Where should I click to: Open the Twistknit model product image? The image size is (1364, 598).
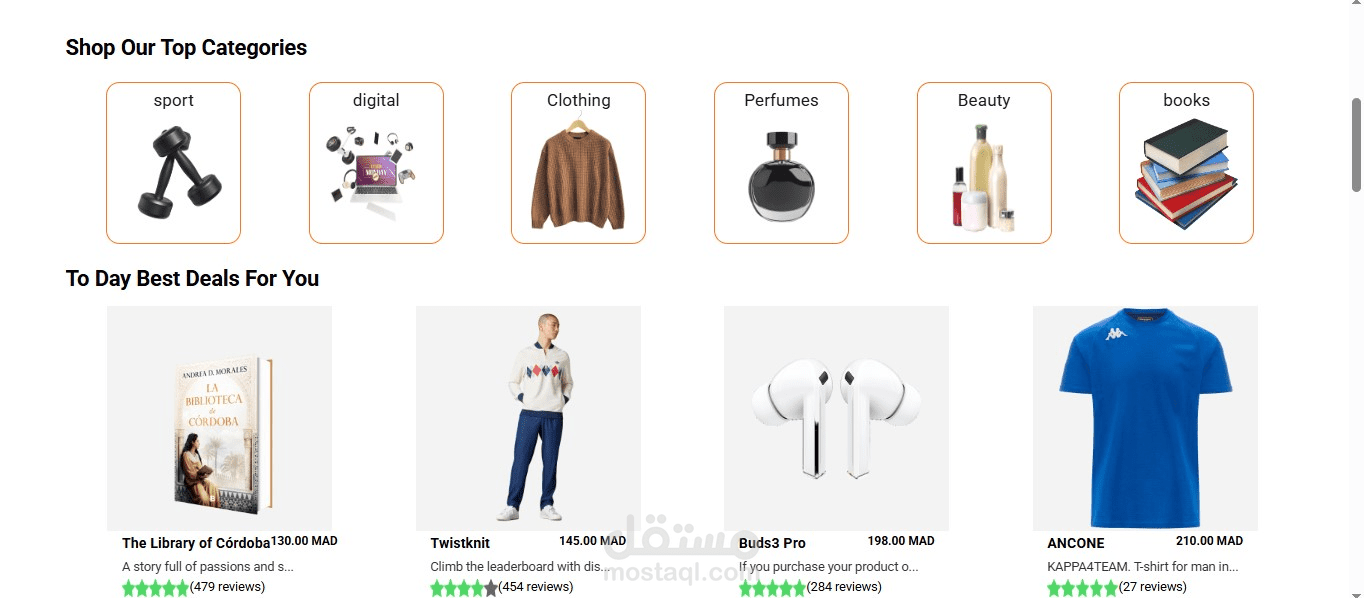528,418
